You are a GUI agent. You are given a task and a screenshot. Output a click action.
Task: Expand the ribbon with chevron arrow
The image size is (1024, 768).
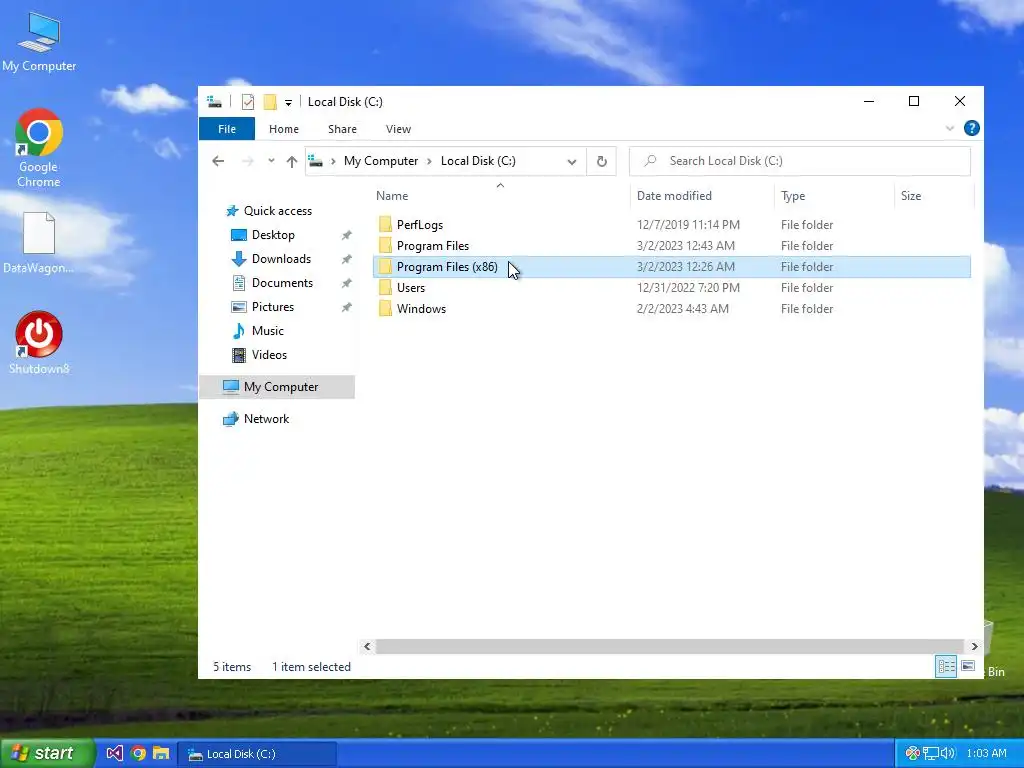[x=950, y=129]
